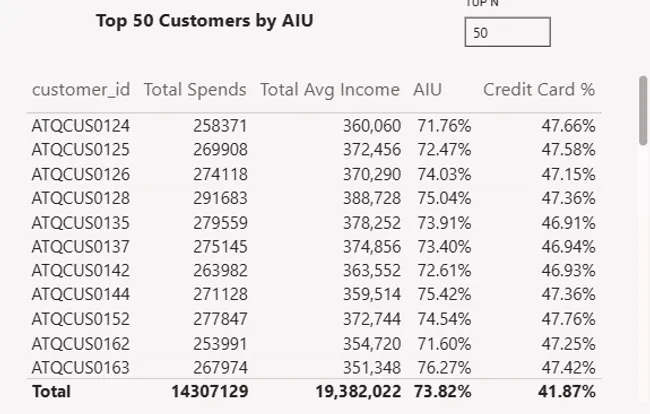
Task: Select customer row ATQCUS0137
Action: coord(314,247)
